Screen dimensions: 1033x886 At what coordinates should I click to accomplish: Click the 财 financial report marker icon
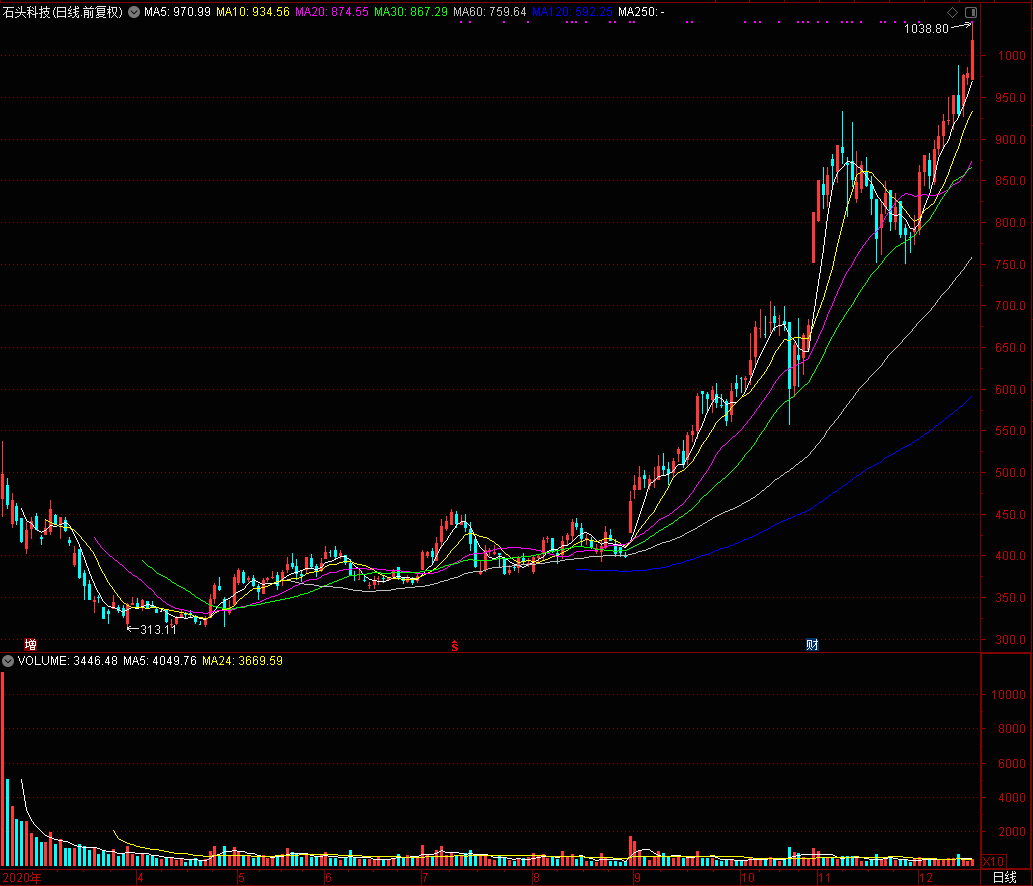pyautogui.click(x=812, y=644)
